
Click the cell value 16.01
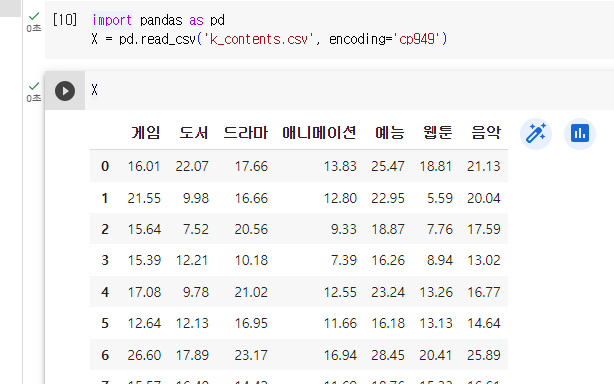[x=144, y=166]
